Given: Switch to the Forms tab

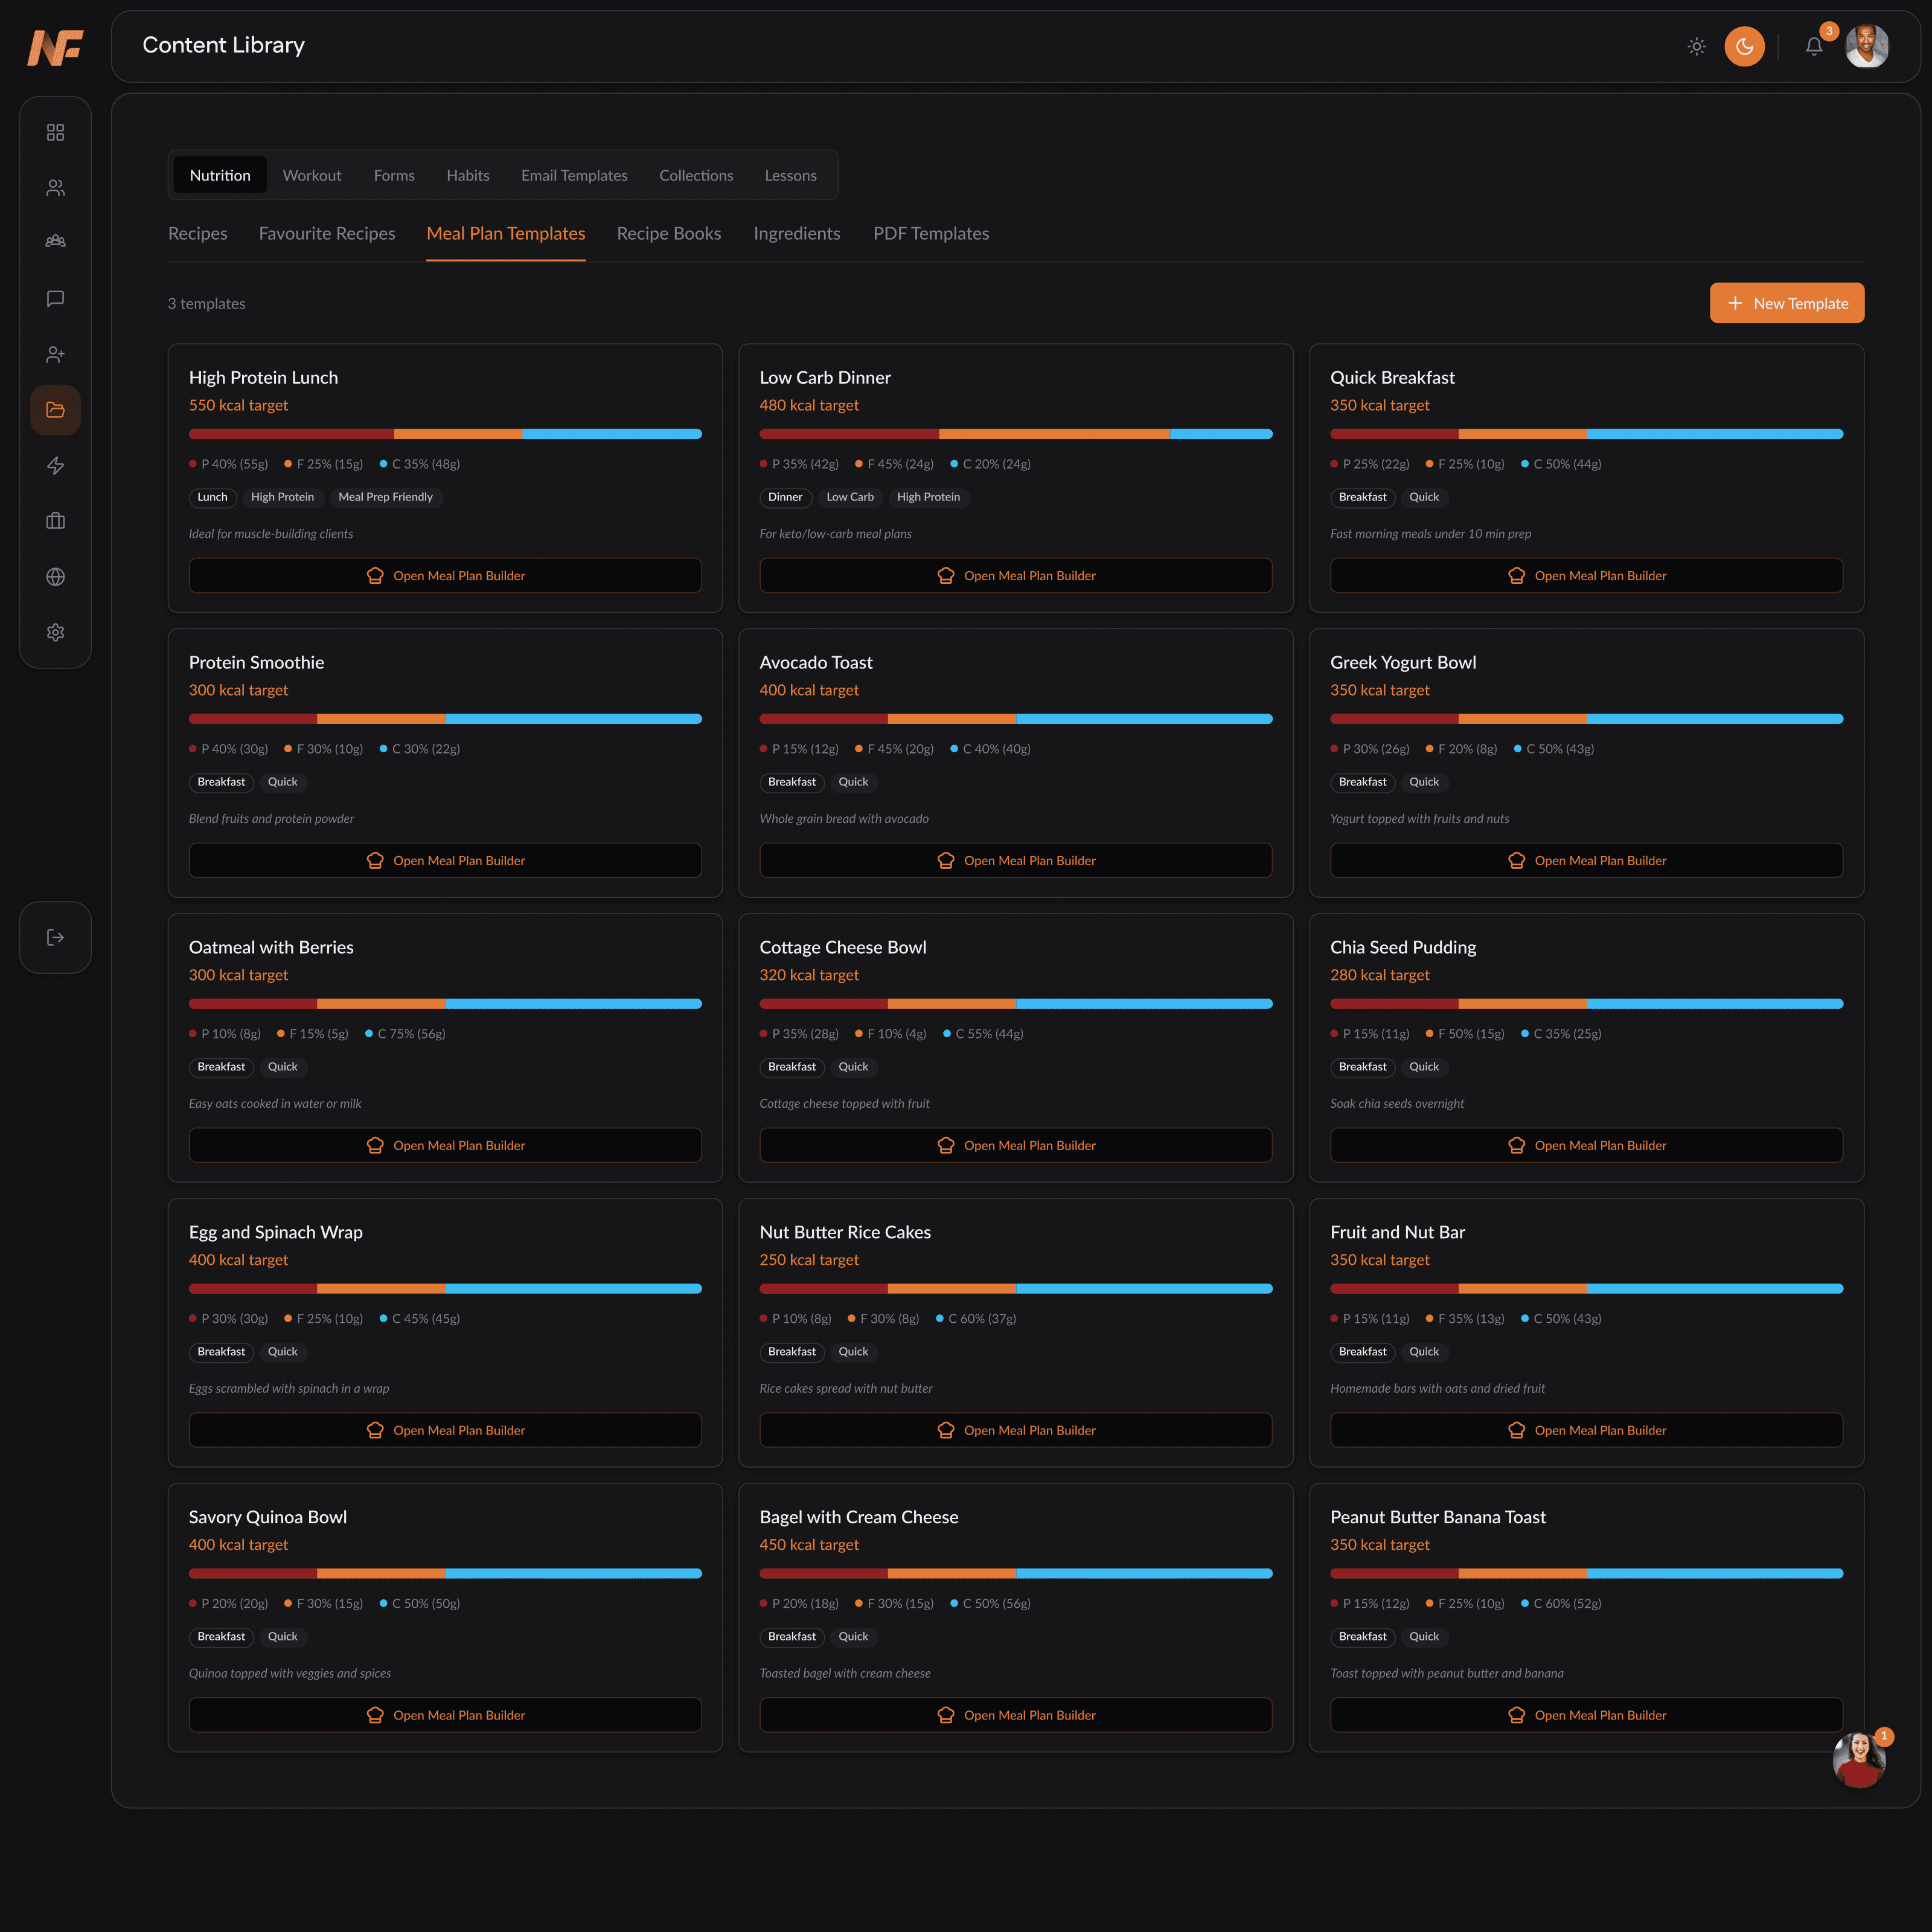Looking at the screenshot, I should coord(394,175).
